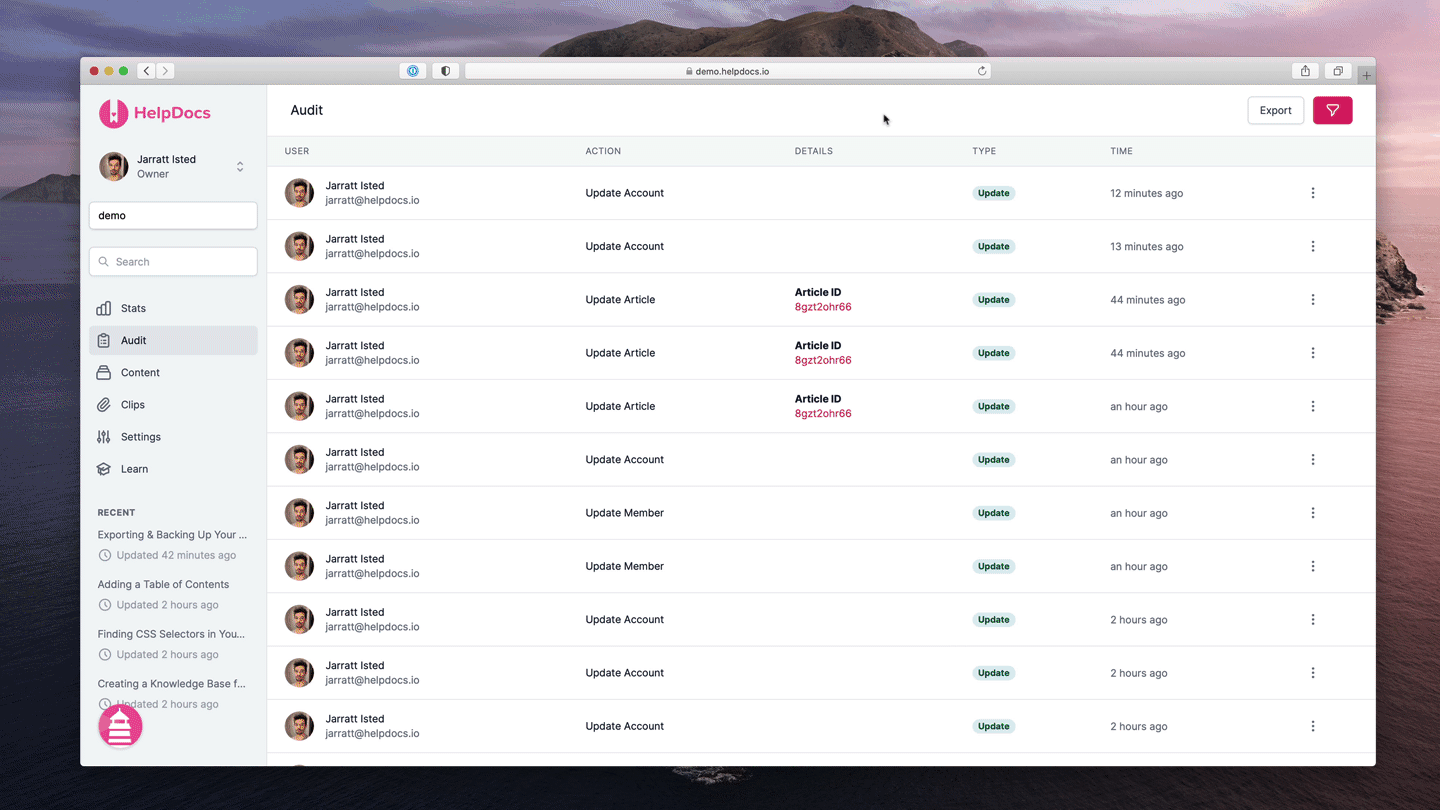Click the Settings sliders icon
Screen dimensions: 1440x810
coord(104,436)
